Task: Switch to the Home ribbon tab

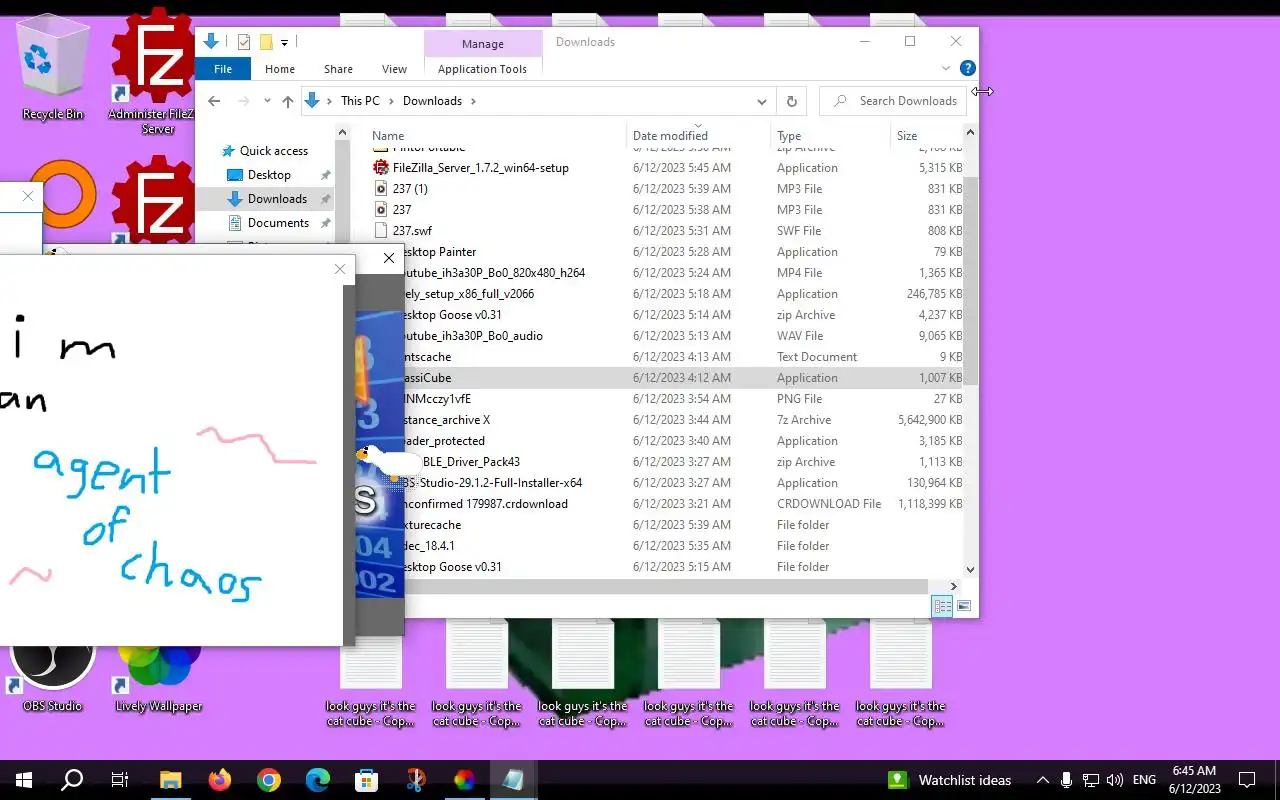Action: point(280,69)
